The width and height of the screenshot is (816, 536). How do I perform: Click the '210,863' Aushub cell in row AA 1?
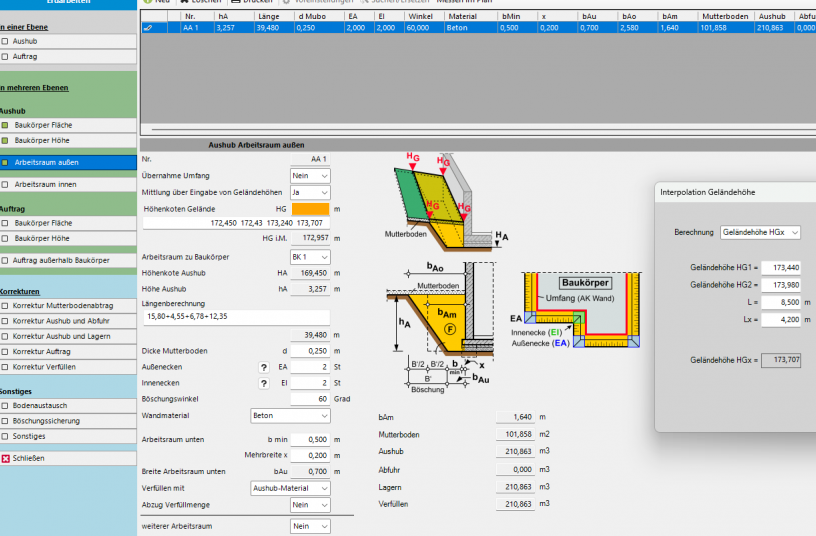tap(775, 28)
